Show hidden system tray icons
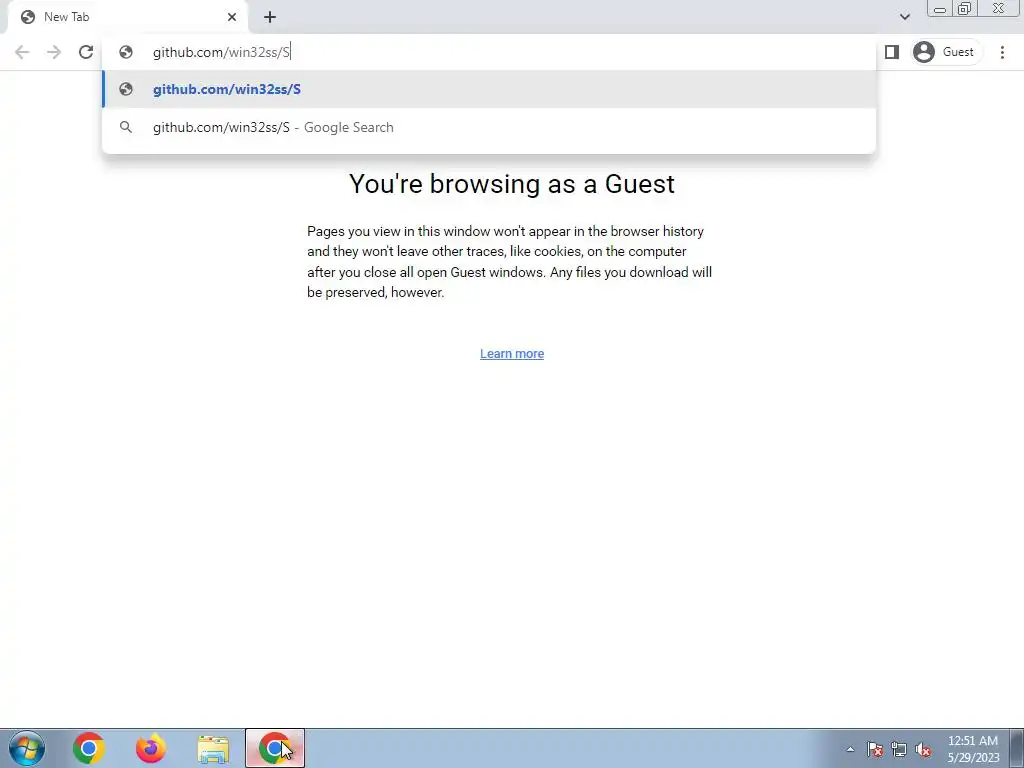The width and height of the screenshot is (1024, 768). (850, 749)
